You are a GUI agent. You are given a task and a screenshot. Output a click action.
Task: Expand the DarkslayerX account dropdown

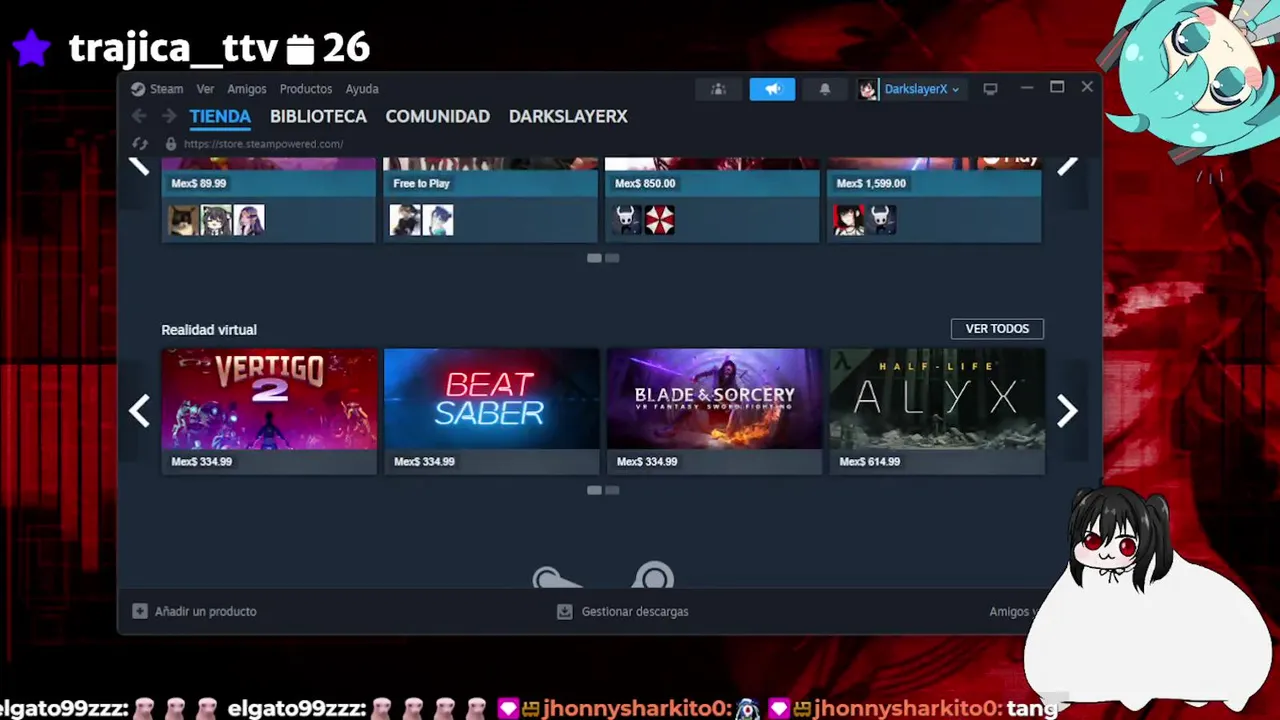[x=921, y=89]
